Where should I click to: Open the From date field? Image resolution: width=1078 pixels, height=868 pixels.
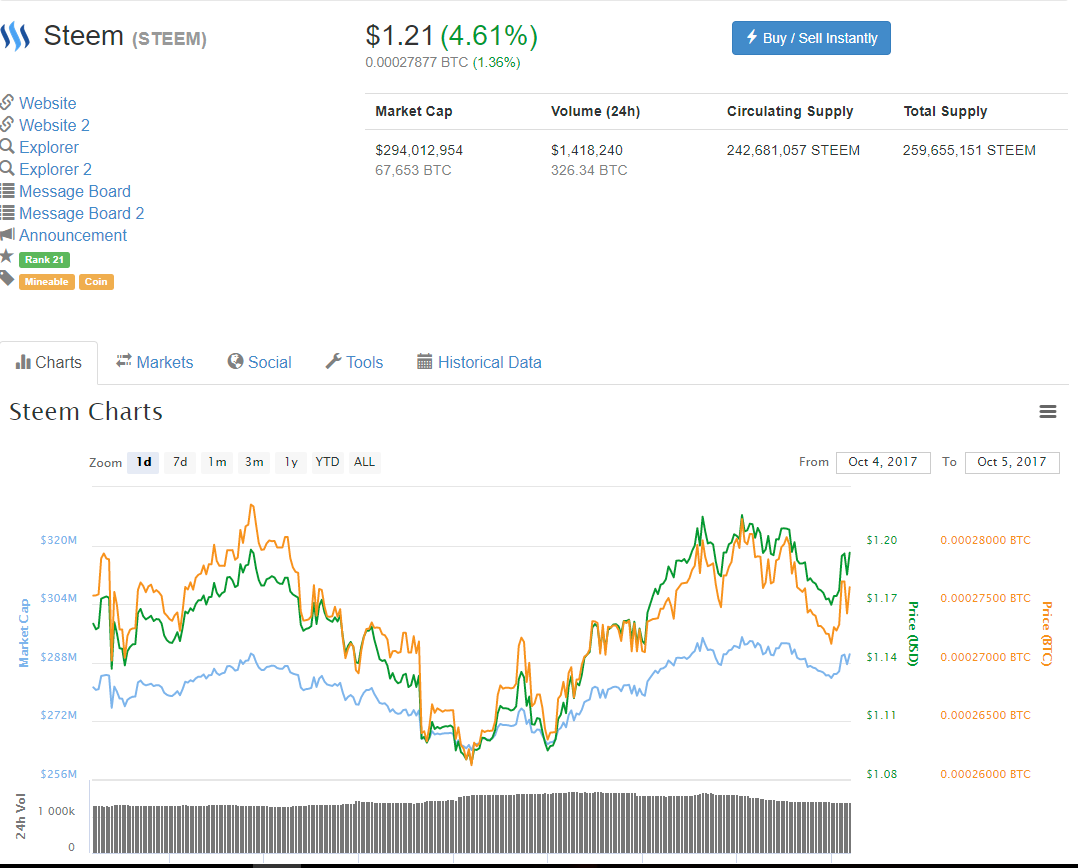tap(883, 462)
